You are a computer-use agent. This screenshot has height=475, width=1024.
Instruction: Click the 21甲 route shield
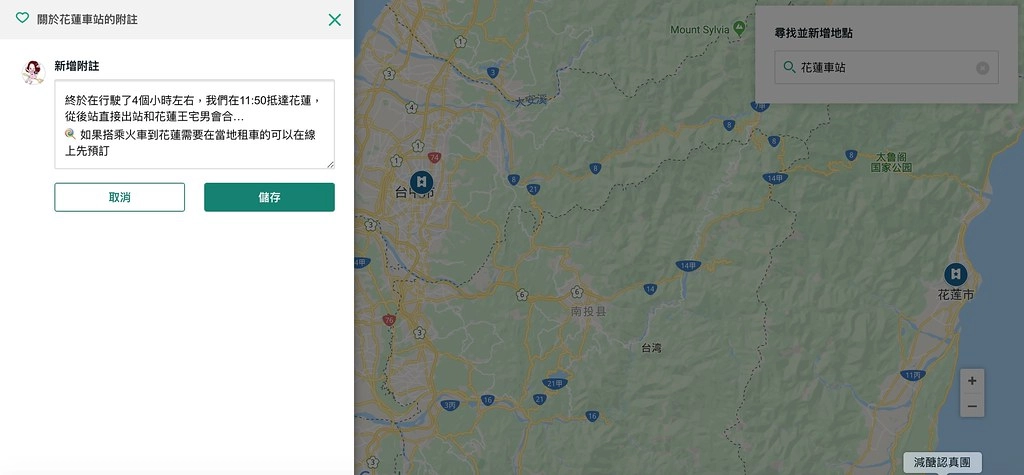coord(554,384)
